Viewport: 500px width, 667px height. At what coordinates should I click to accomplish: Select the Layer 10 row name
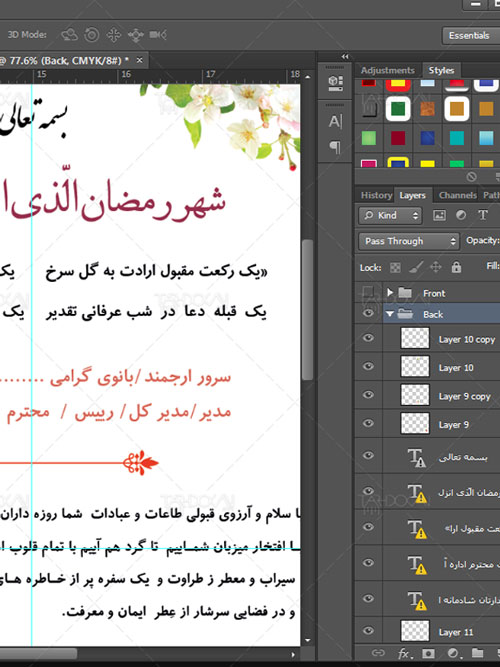click(456, 368)
